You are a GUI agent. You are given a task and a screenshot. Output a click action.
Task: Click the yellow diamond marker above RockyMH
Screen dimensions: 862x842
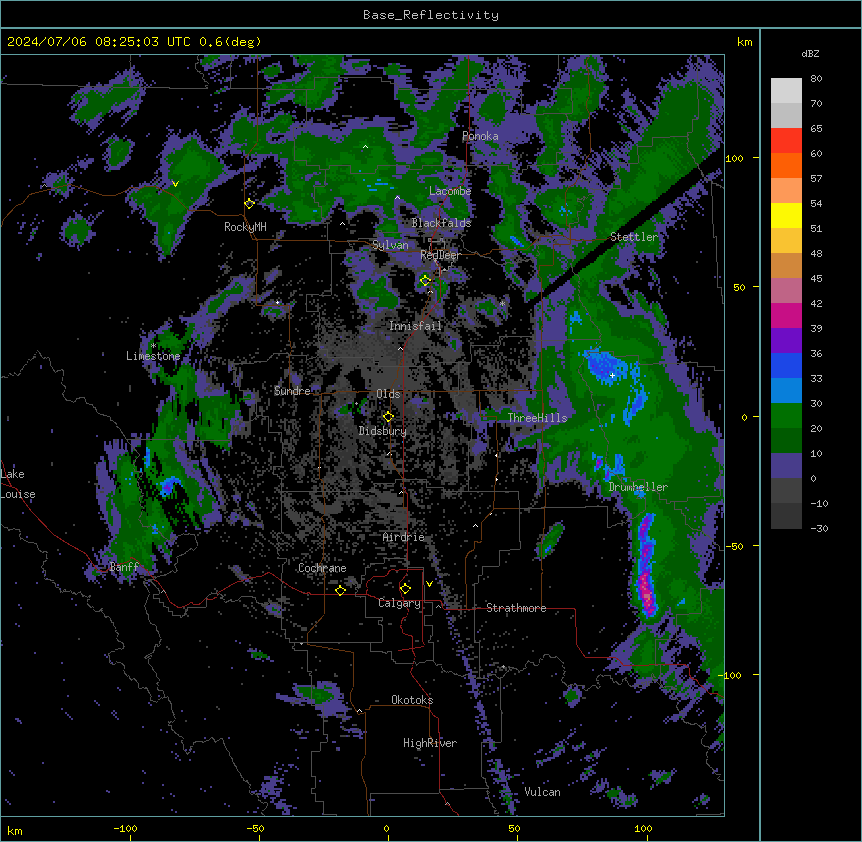click(x=249, y=204)
